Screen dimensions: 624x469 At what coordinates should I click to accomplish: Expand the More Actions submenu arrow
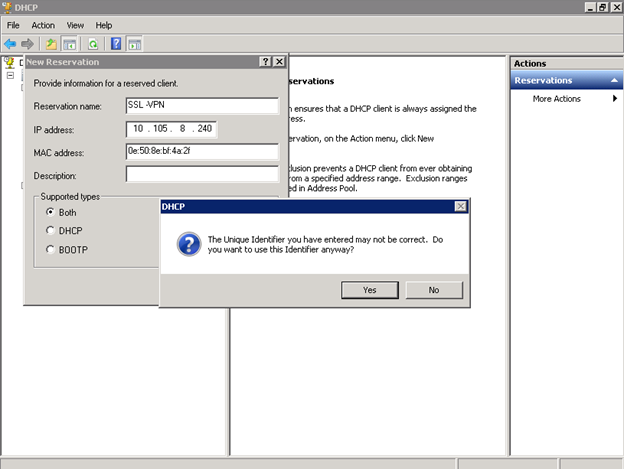point(614,99)
